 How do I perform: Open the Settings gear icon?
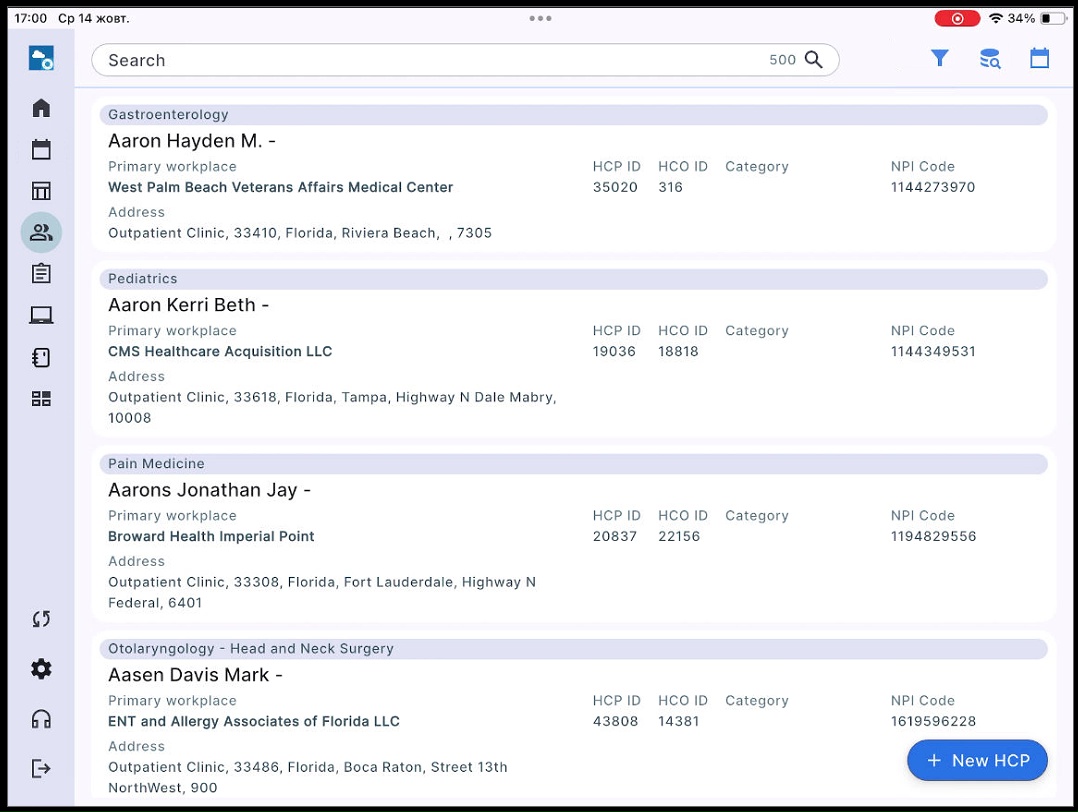tap(41, 669)
